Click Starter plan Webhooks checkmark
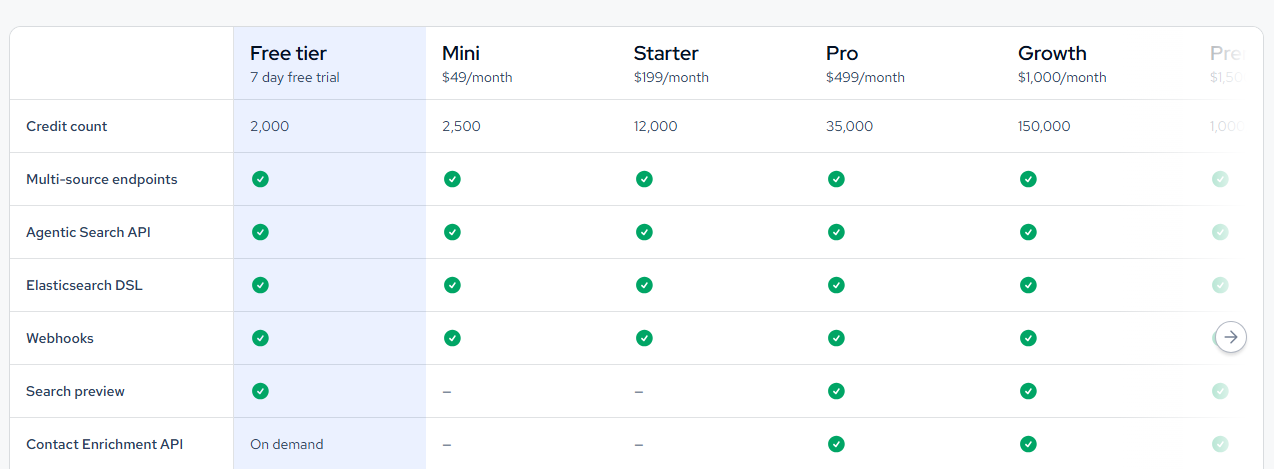 (644, 338)
